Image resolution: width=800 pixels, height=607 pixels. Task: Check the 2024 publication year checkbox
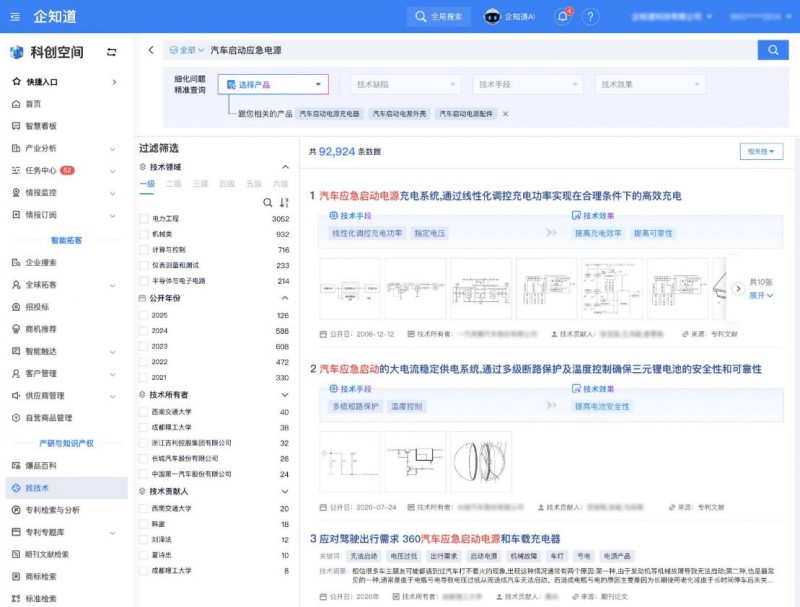point(142,330)
